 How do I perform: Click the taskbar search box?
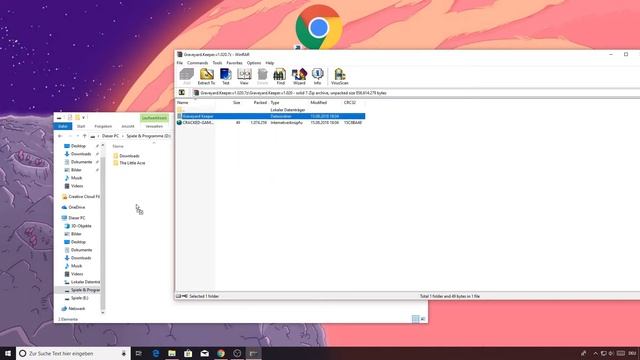coord(73,353)
